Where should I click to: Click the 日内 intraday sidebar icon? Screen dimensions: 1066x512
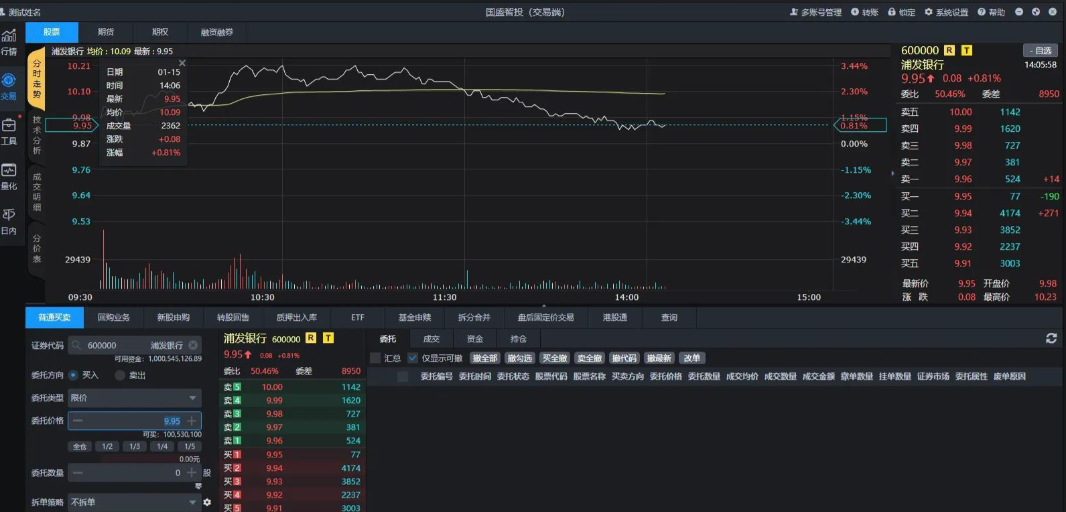[9, 219]
